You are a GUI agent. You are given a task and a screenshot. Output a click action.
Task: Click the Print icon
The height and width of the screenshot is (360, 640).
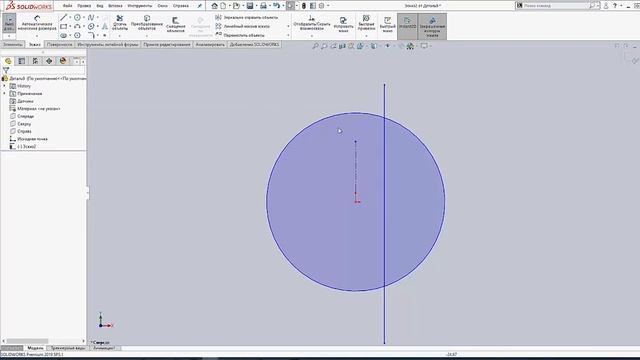click(263, 6)
